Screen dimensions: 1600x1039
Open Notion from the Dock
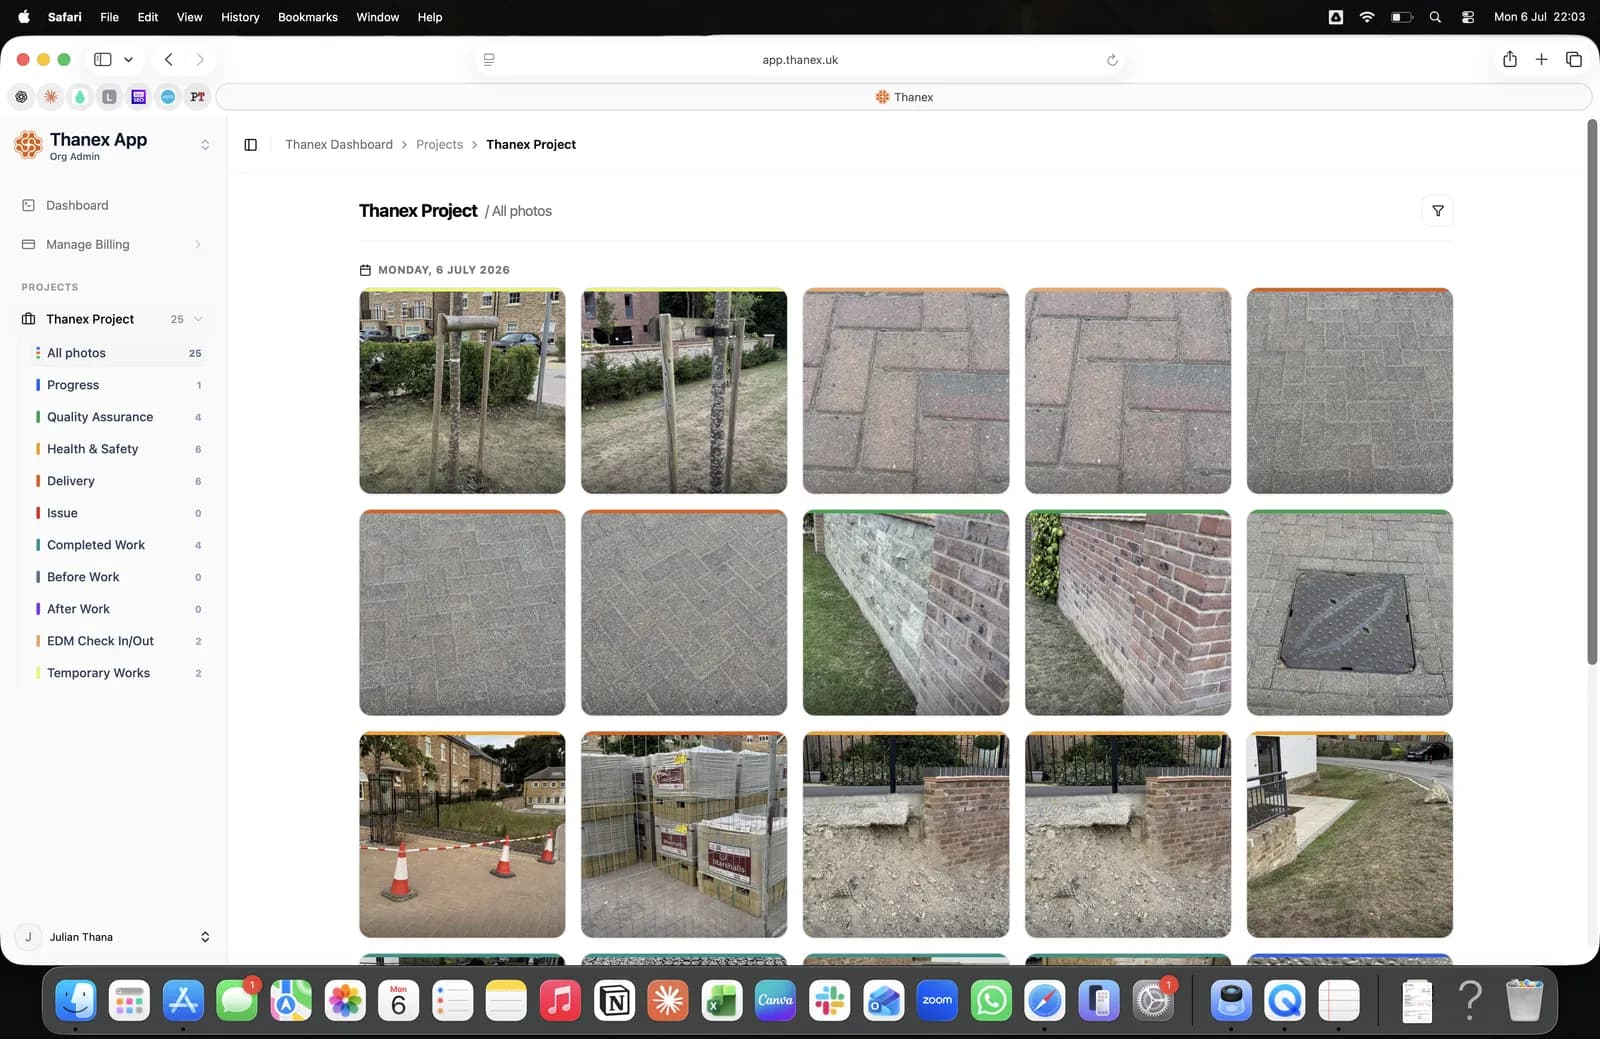pos(614,1000)
